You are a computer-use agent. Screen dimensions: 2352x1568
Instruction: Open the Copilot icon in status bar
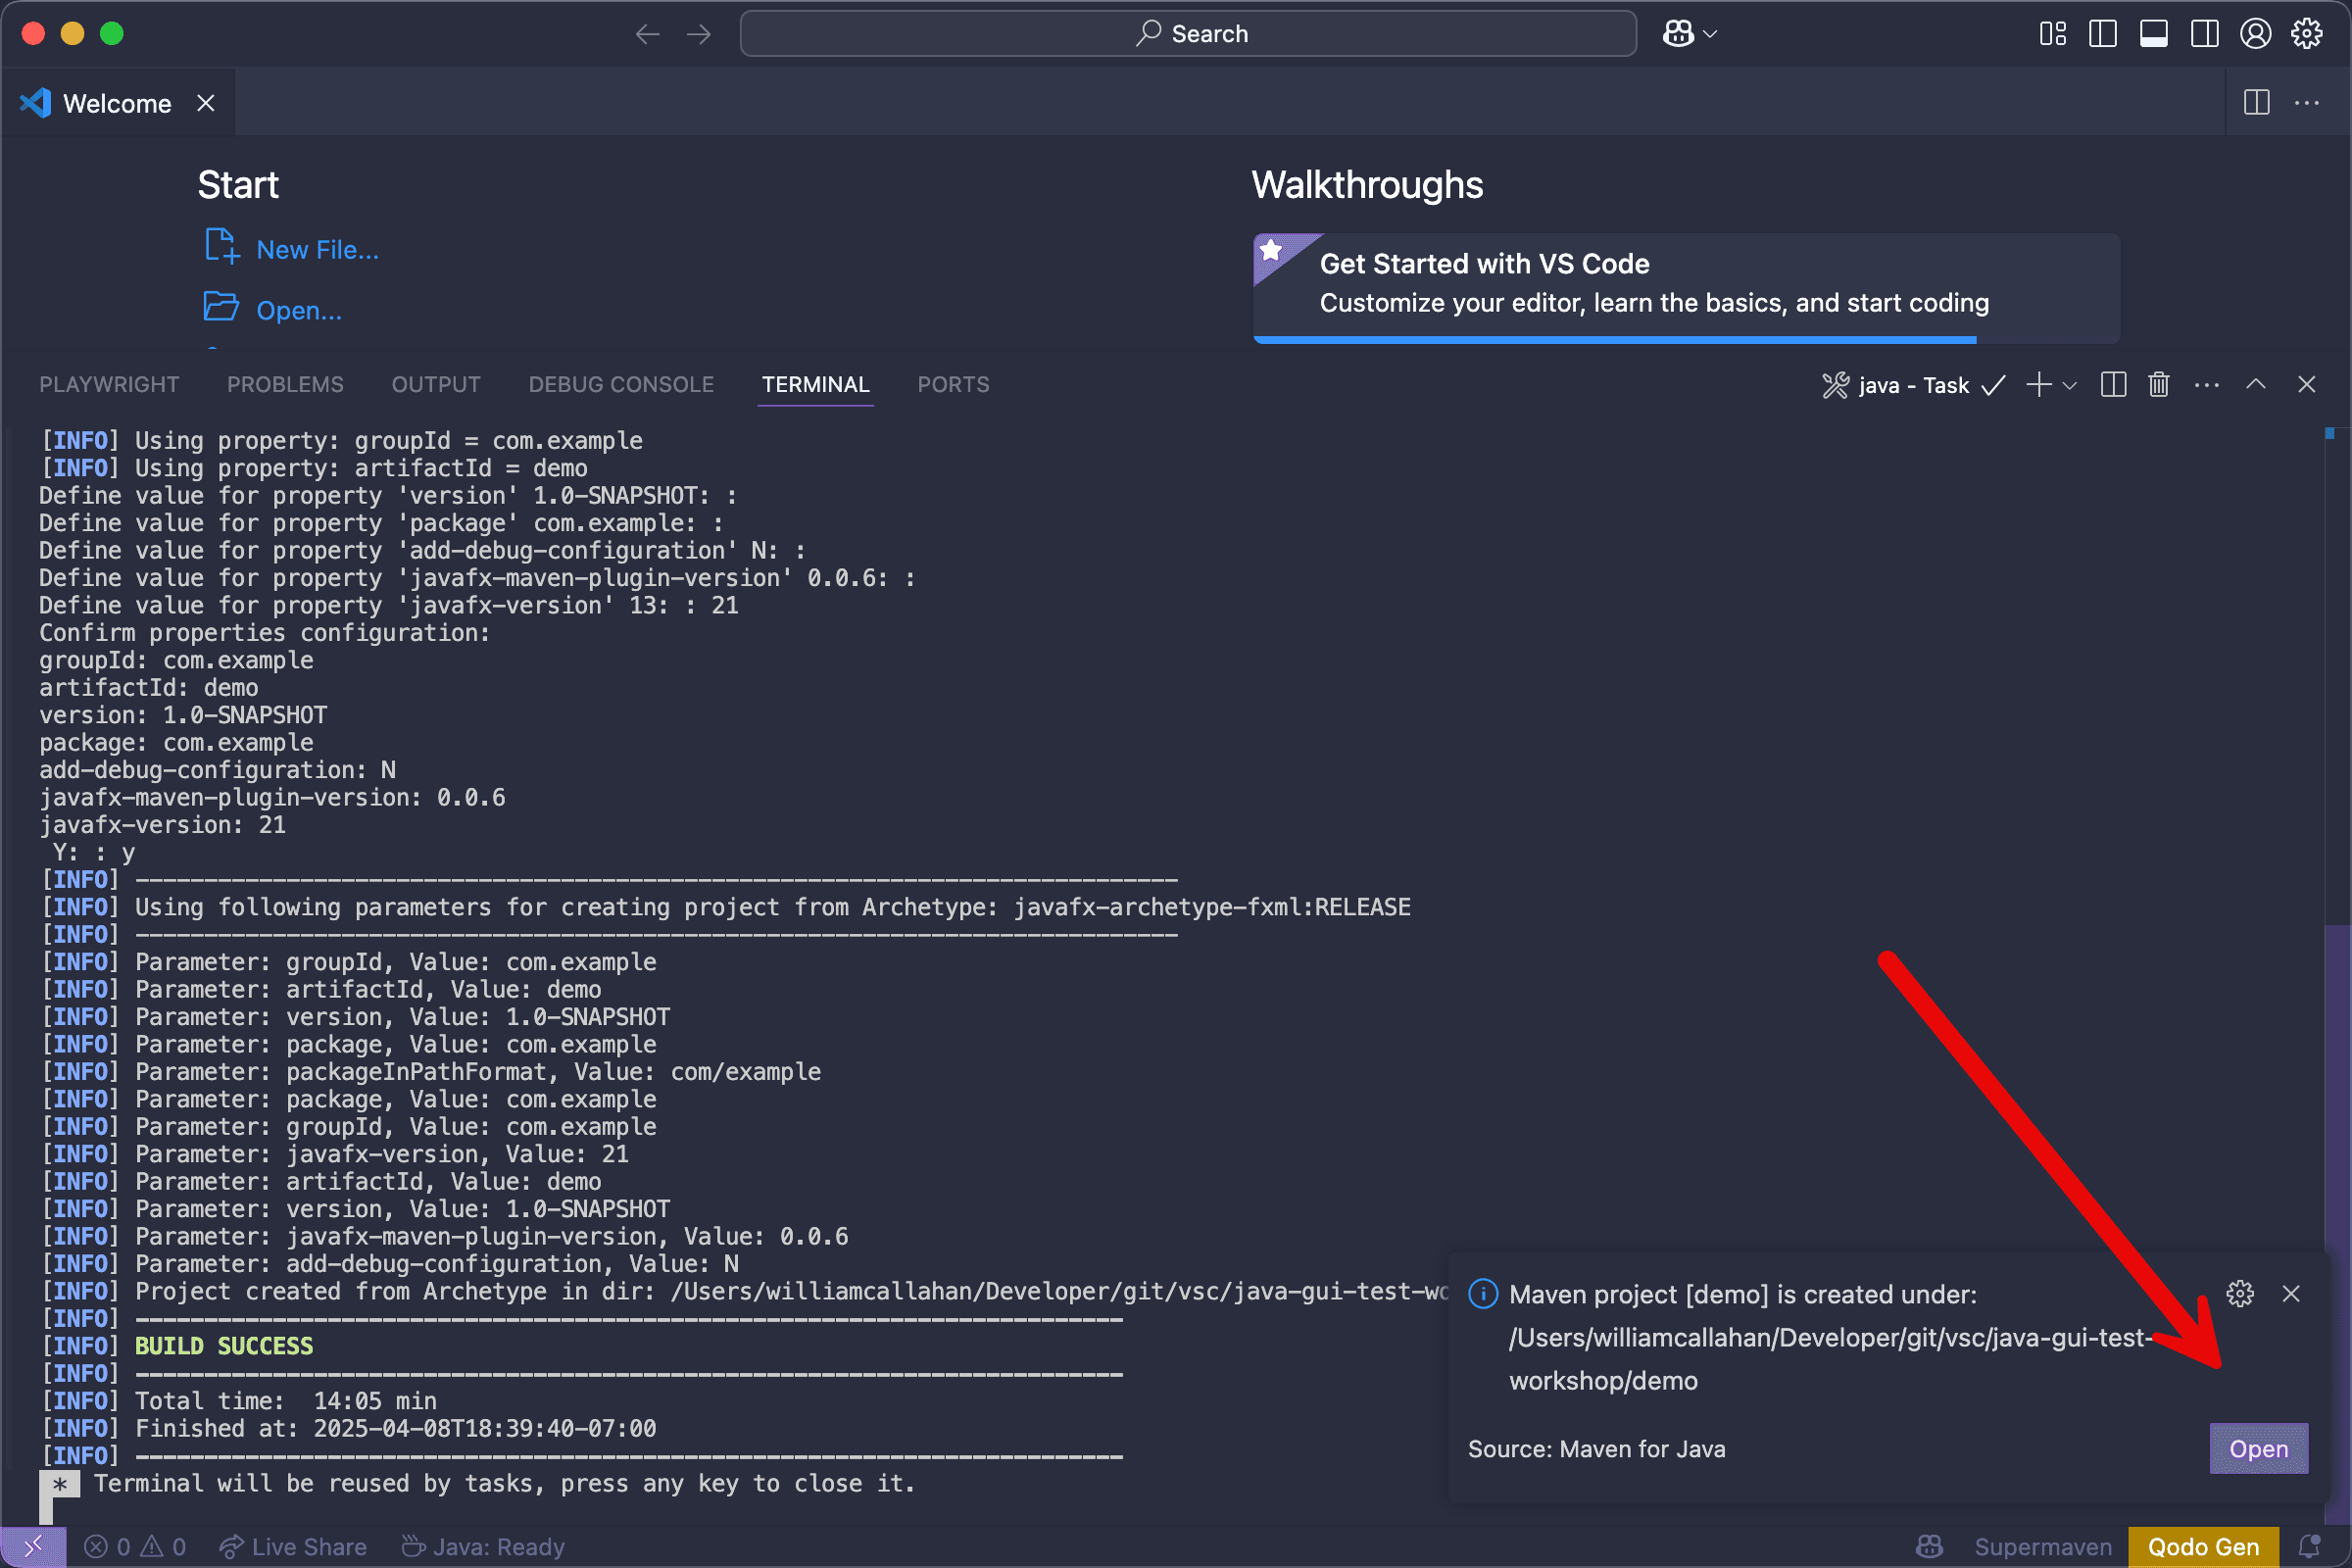pos(1930,1546)
